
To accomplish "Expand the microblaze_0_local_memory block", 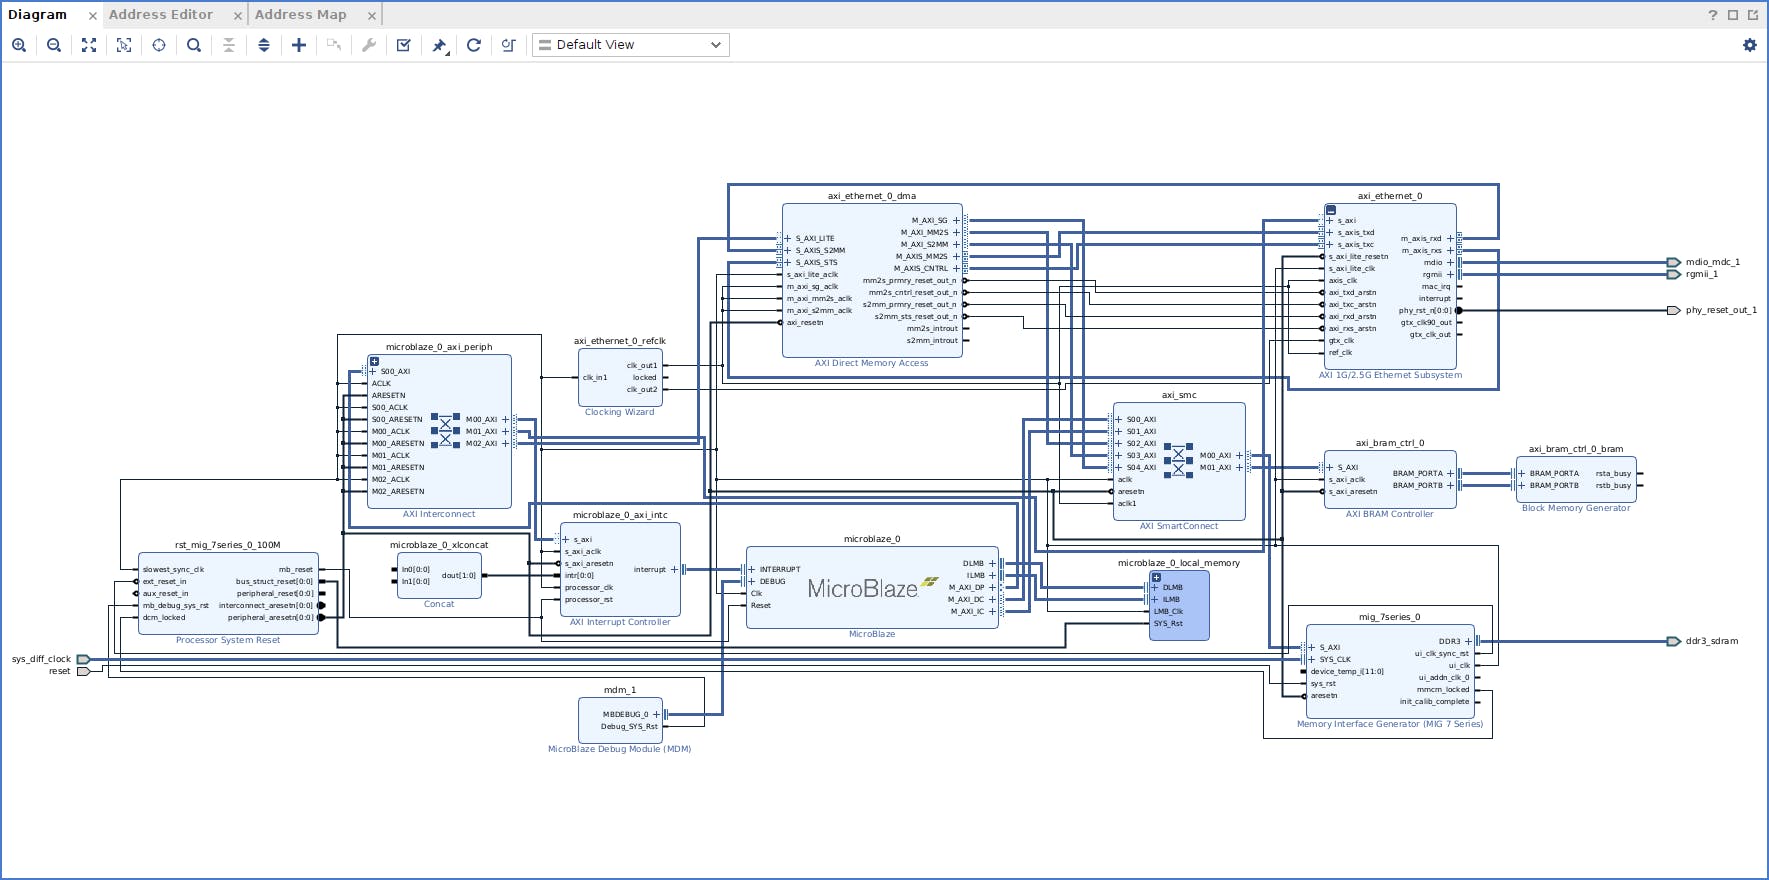I will pyautogui.click(x=1156, y=577).
